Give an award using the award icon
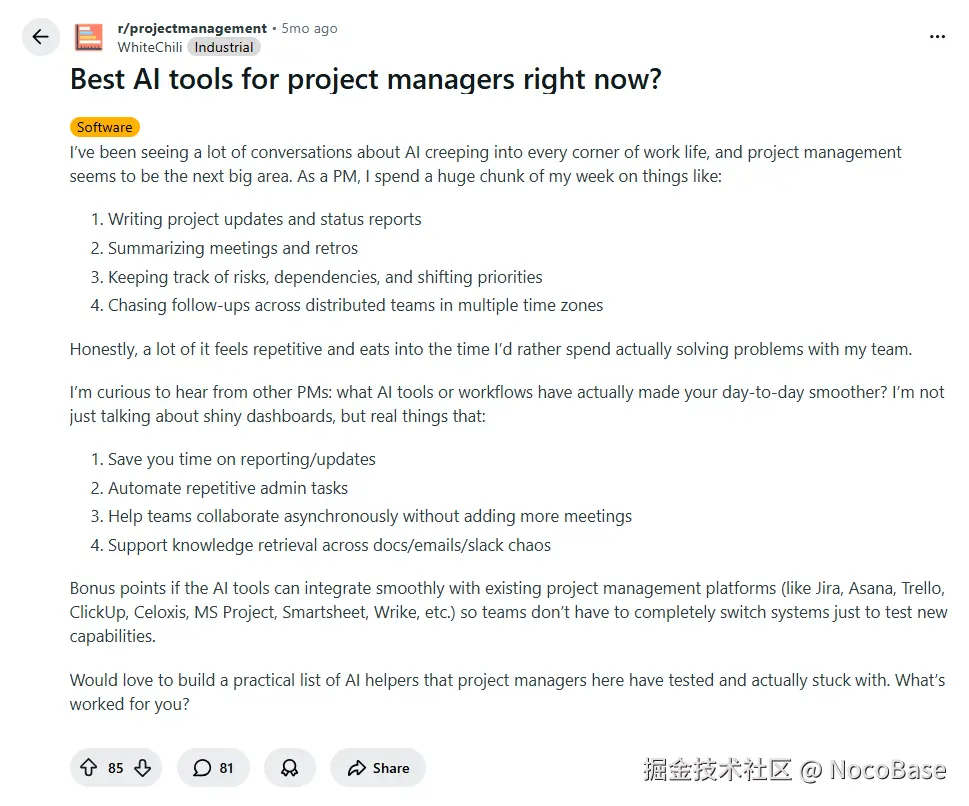This screenshot has height=806, width=969. click(290, 768)
